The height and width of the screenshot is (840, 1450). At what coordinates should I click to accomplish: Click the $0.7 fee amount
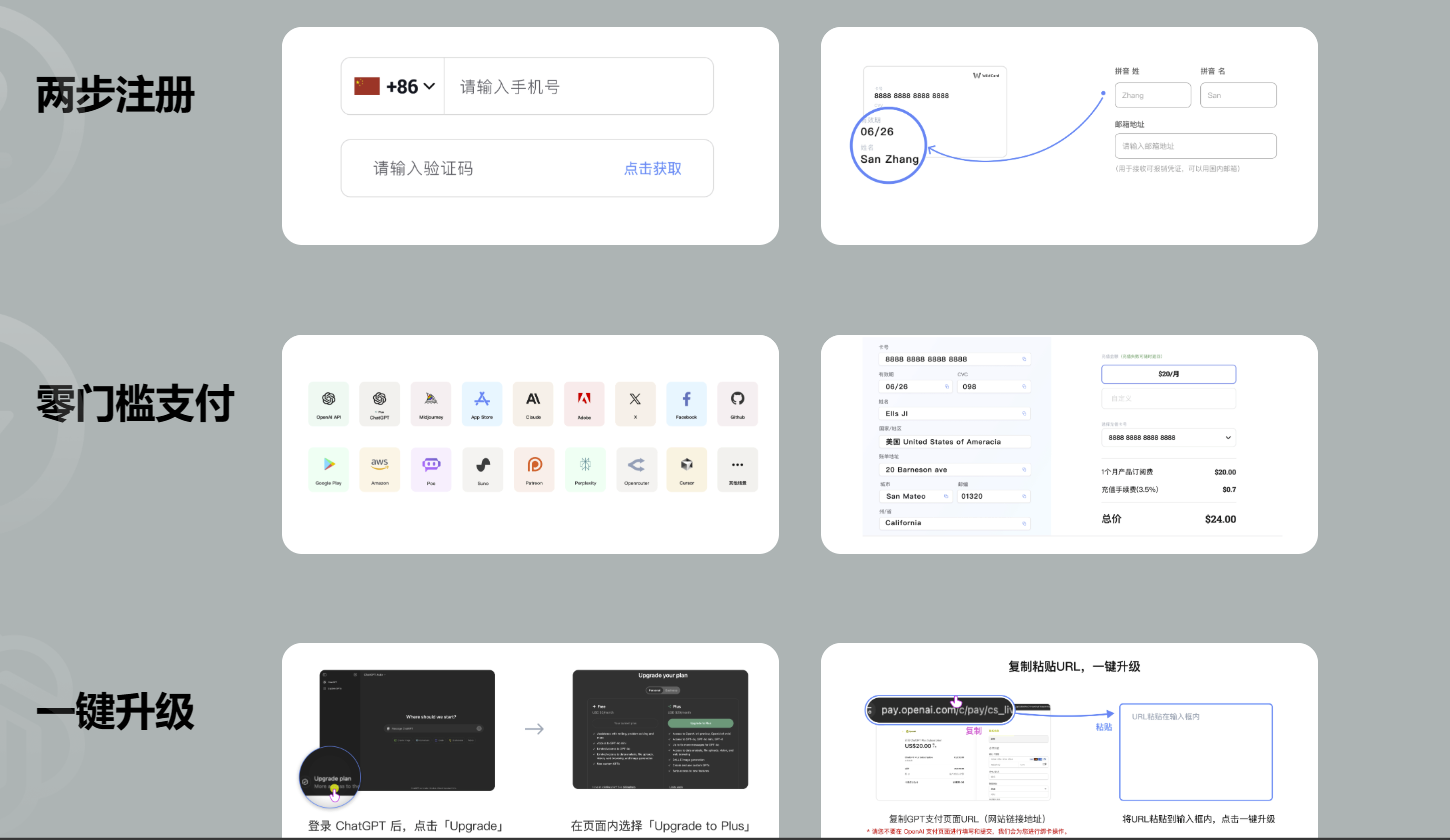[1229, 490]
